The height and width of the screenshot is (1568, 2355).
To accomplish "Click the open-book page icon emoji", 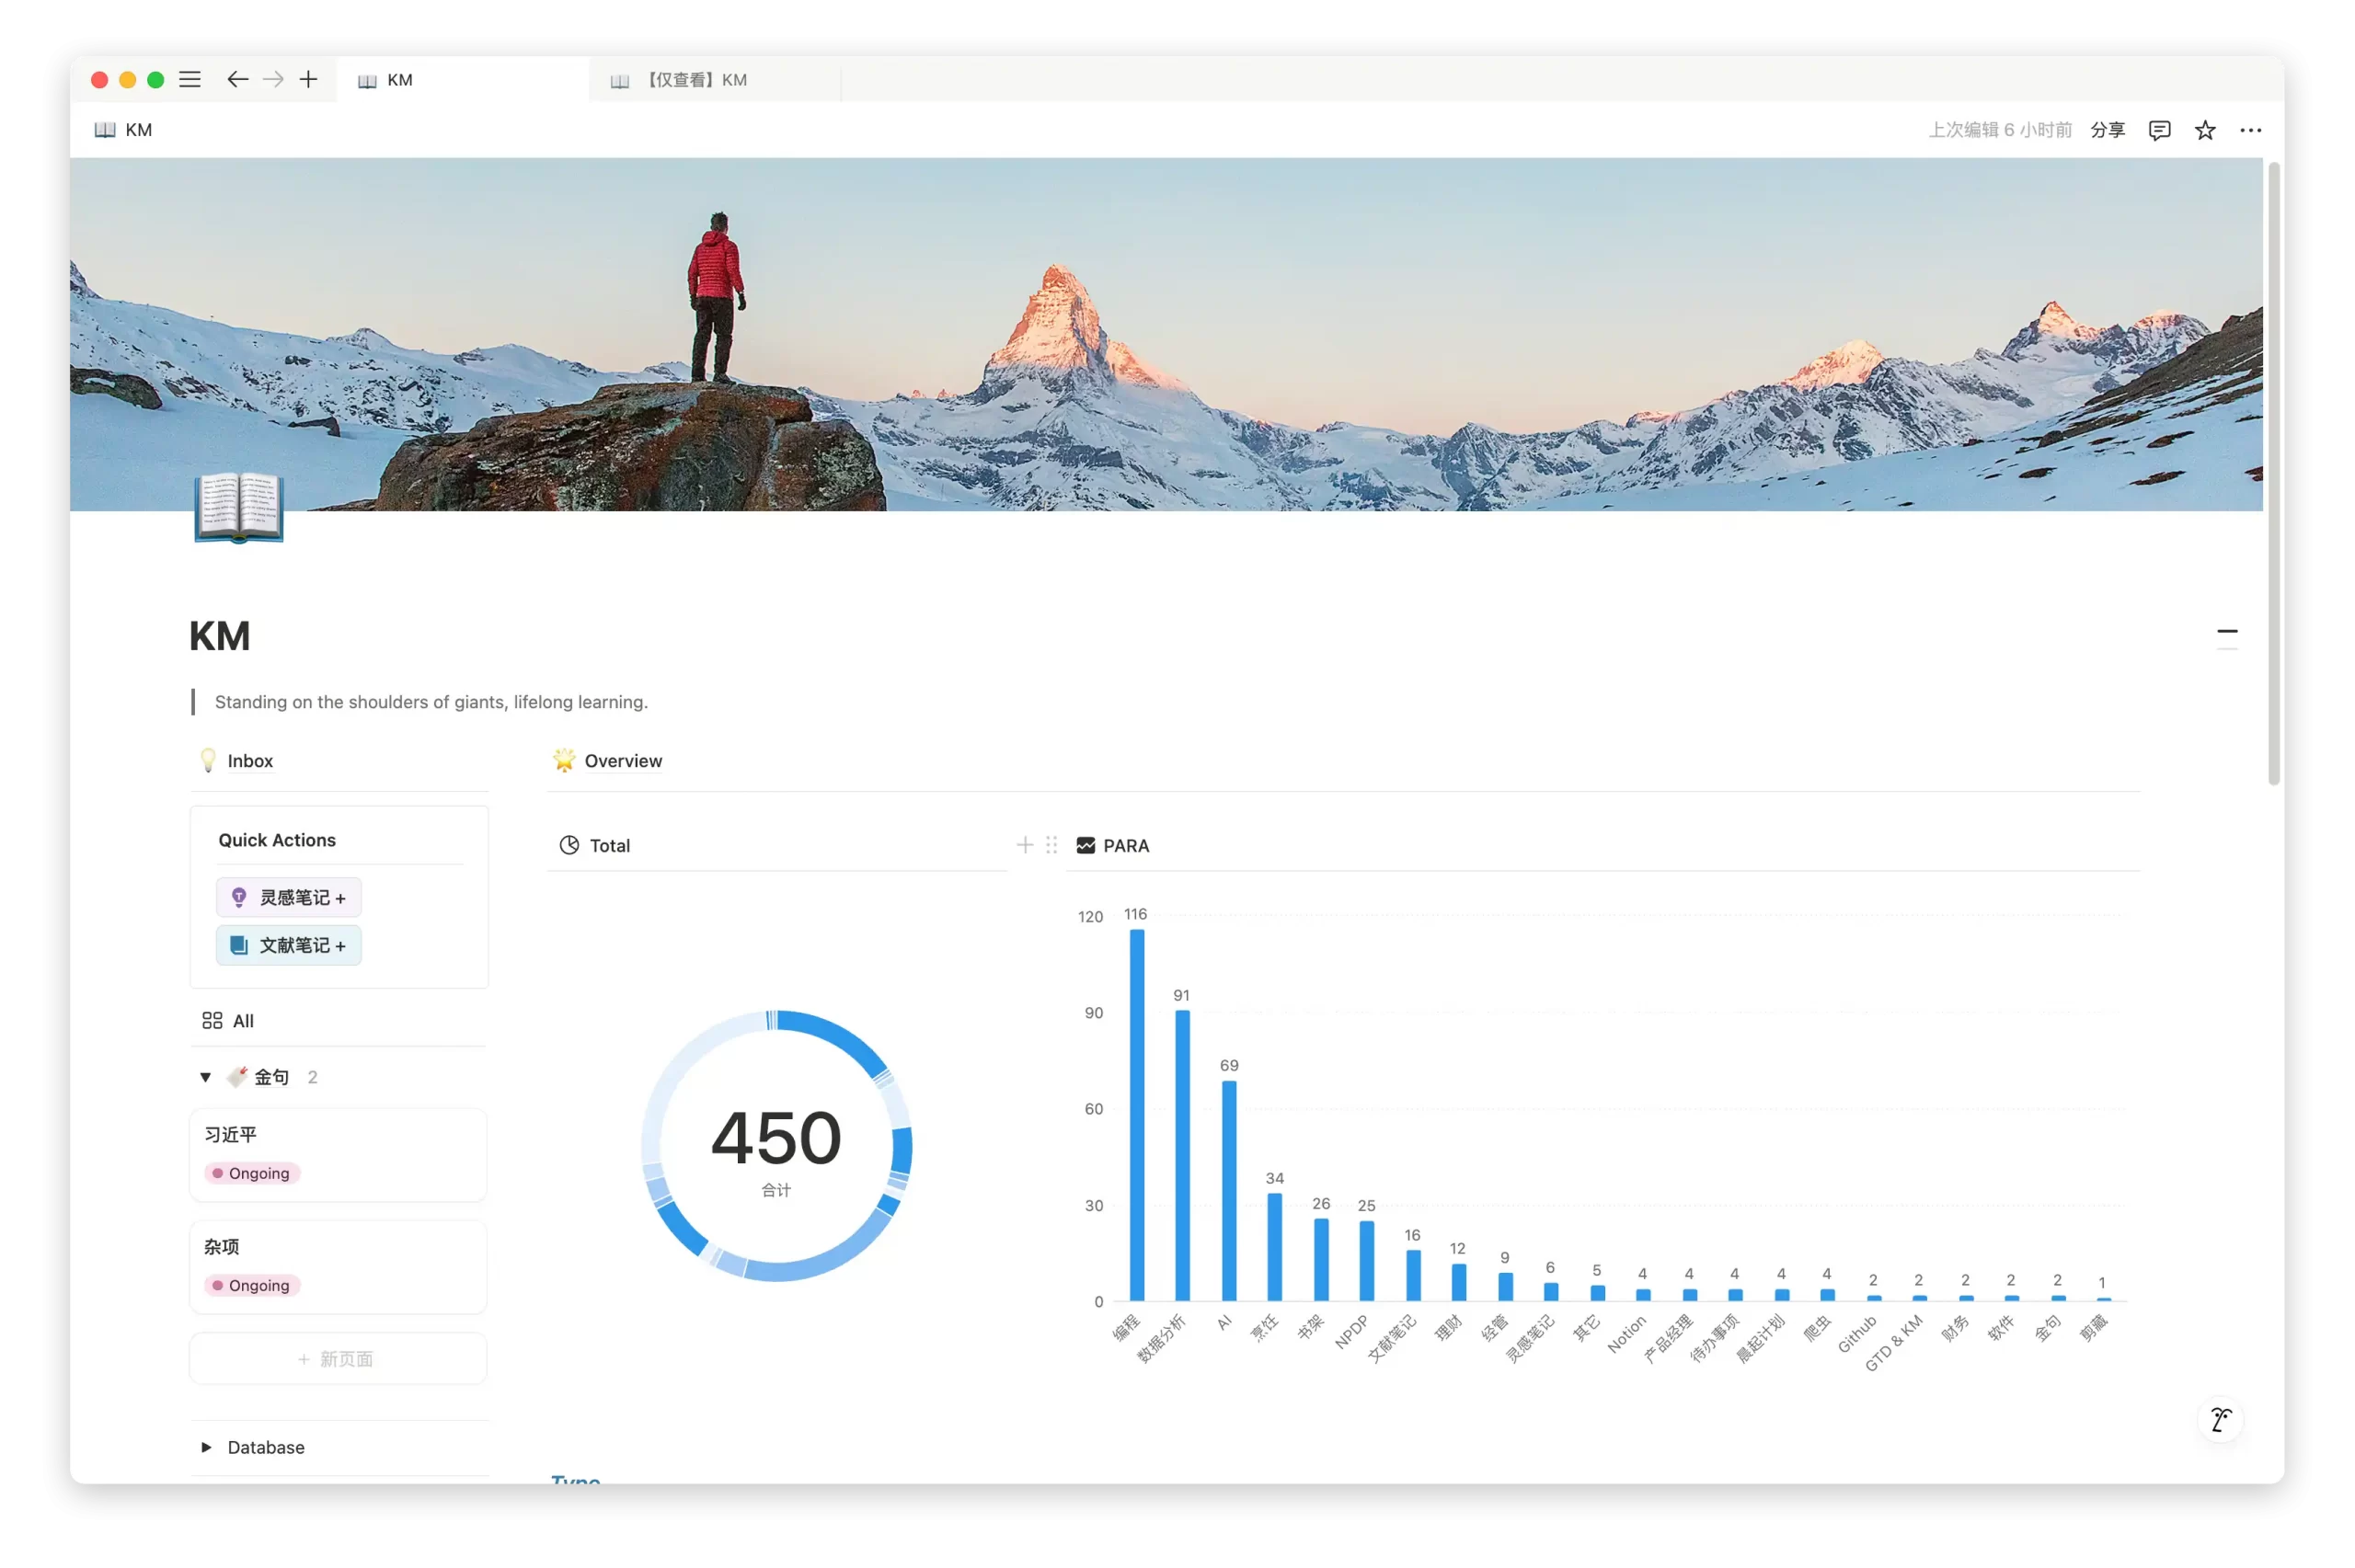I will tap(239, 507).
